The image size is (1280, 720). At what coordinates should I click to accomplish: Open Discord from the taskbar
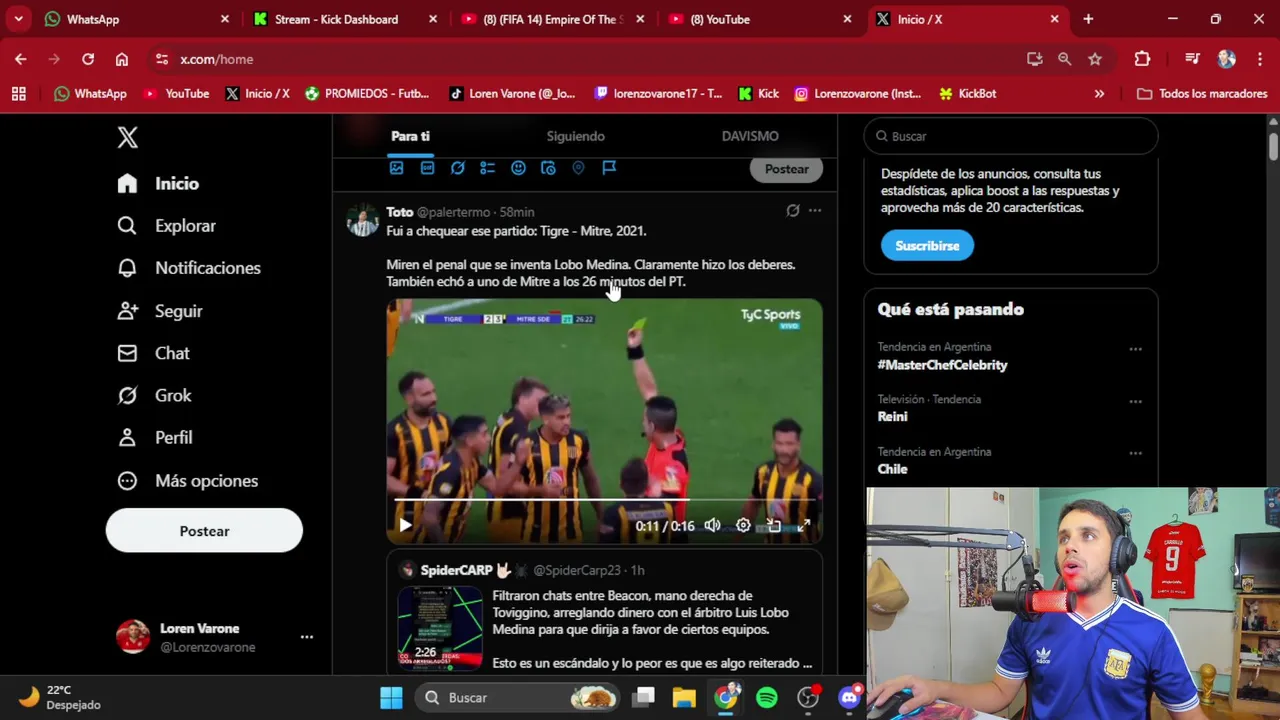(x=850, y=698)
